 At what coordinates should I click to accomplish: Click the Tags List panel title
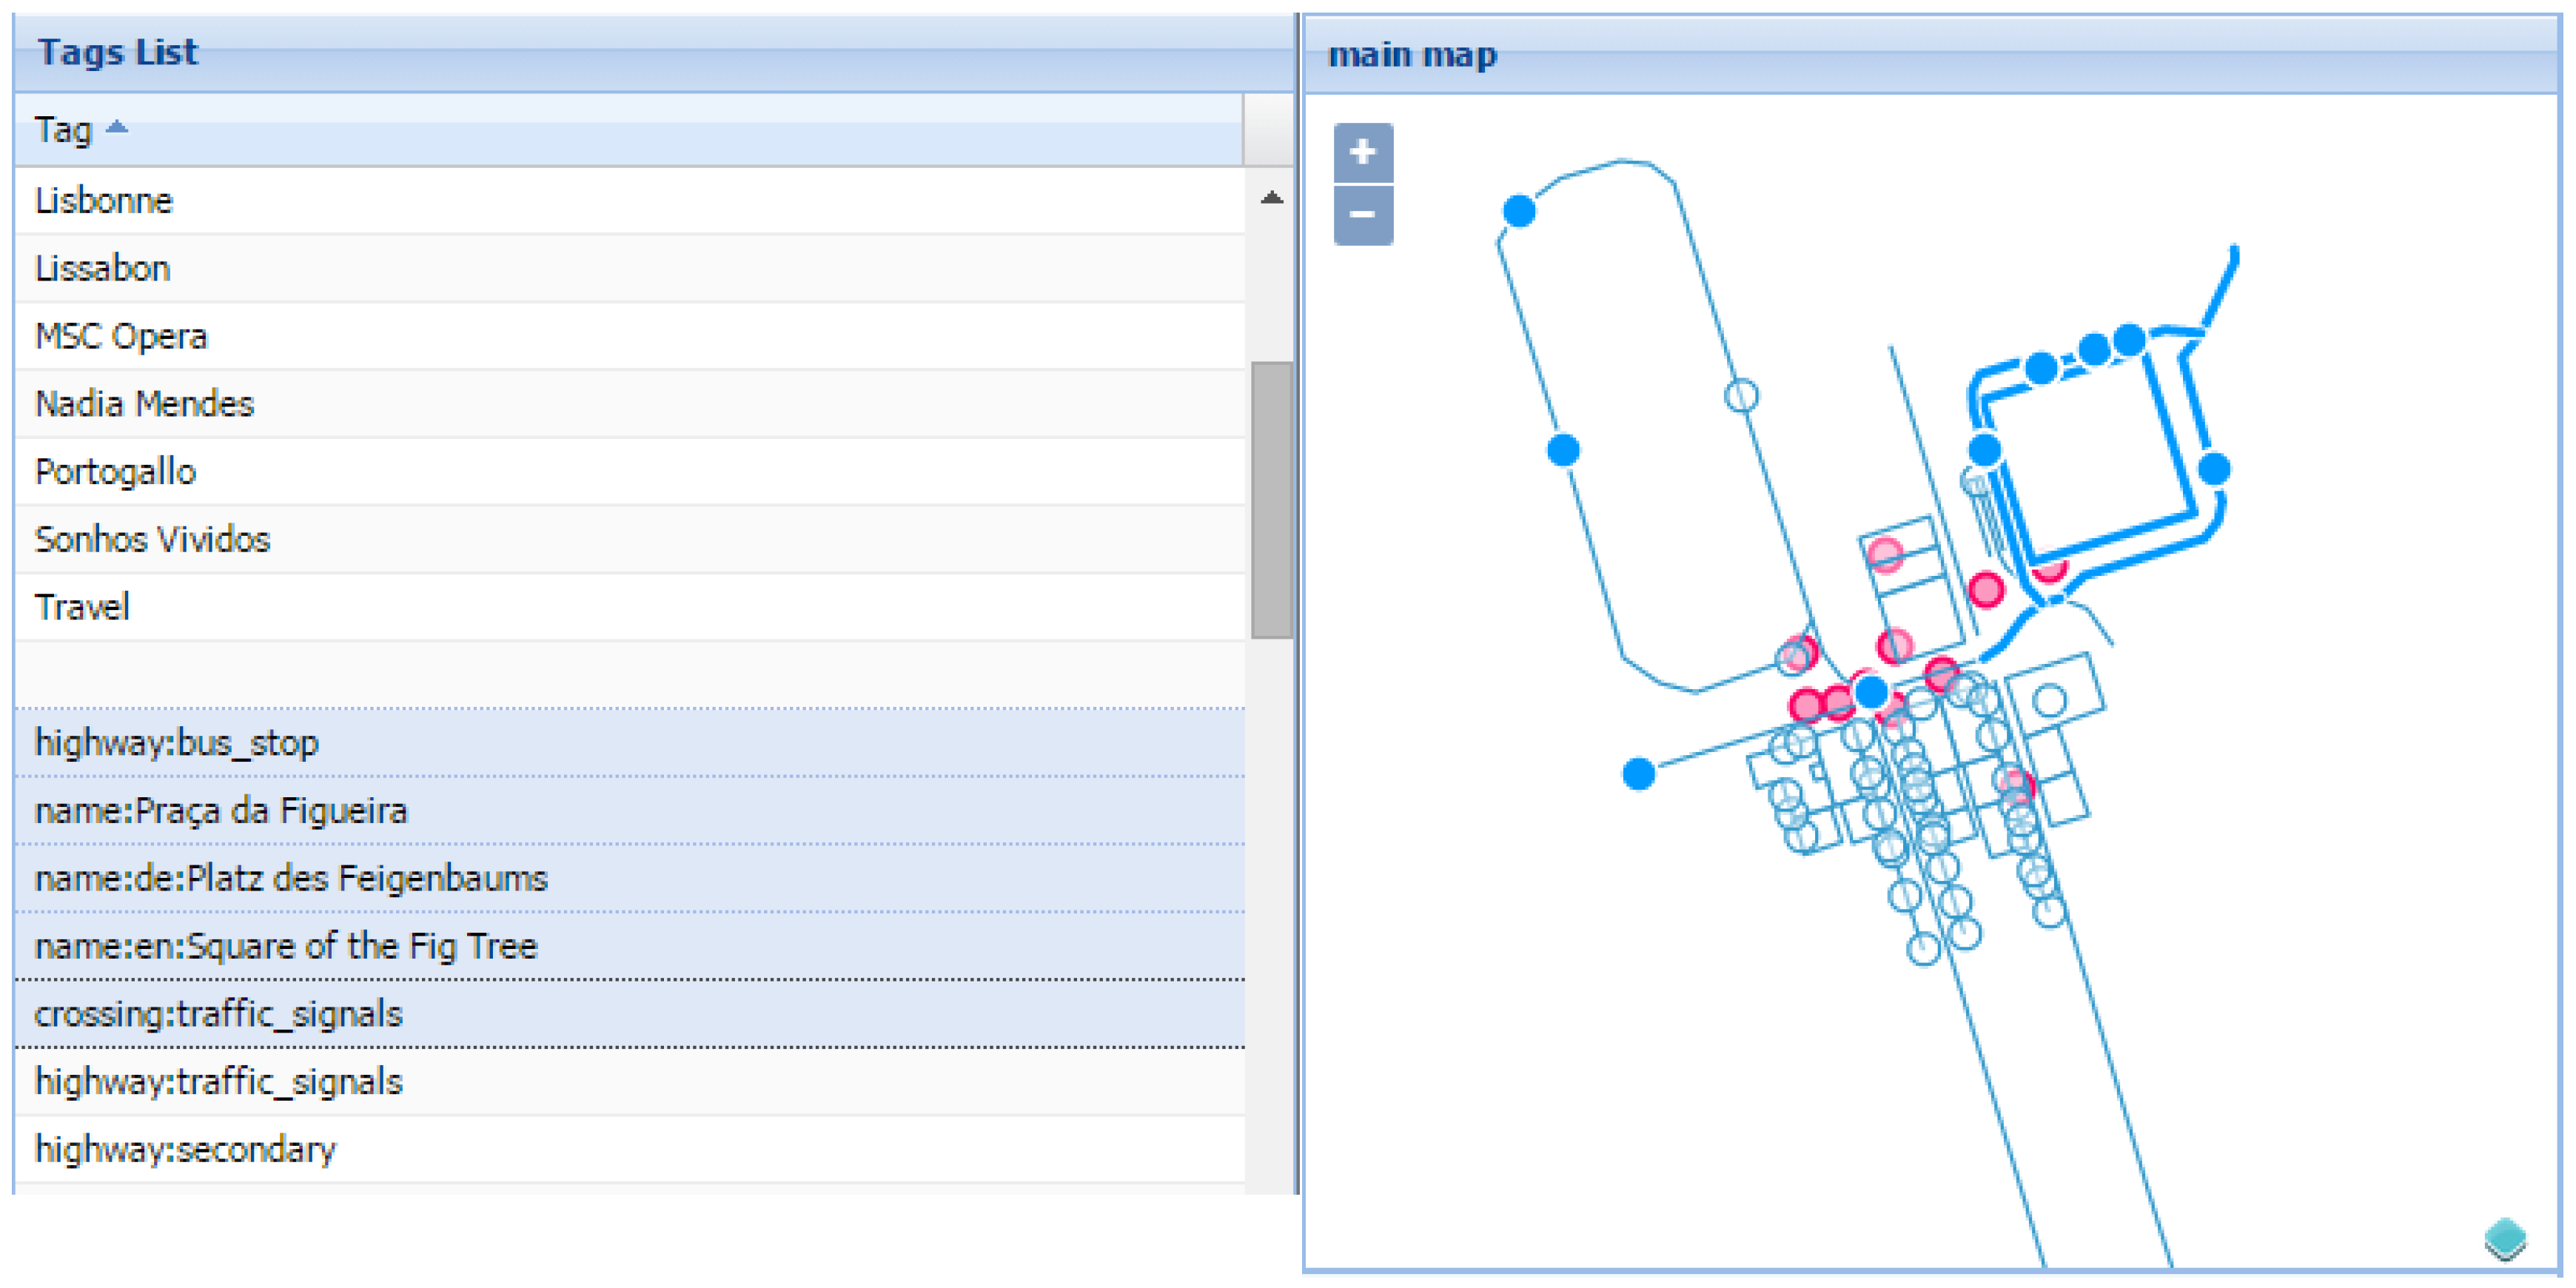click(x=118, y=52)
